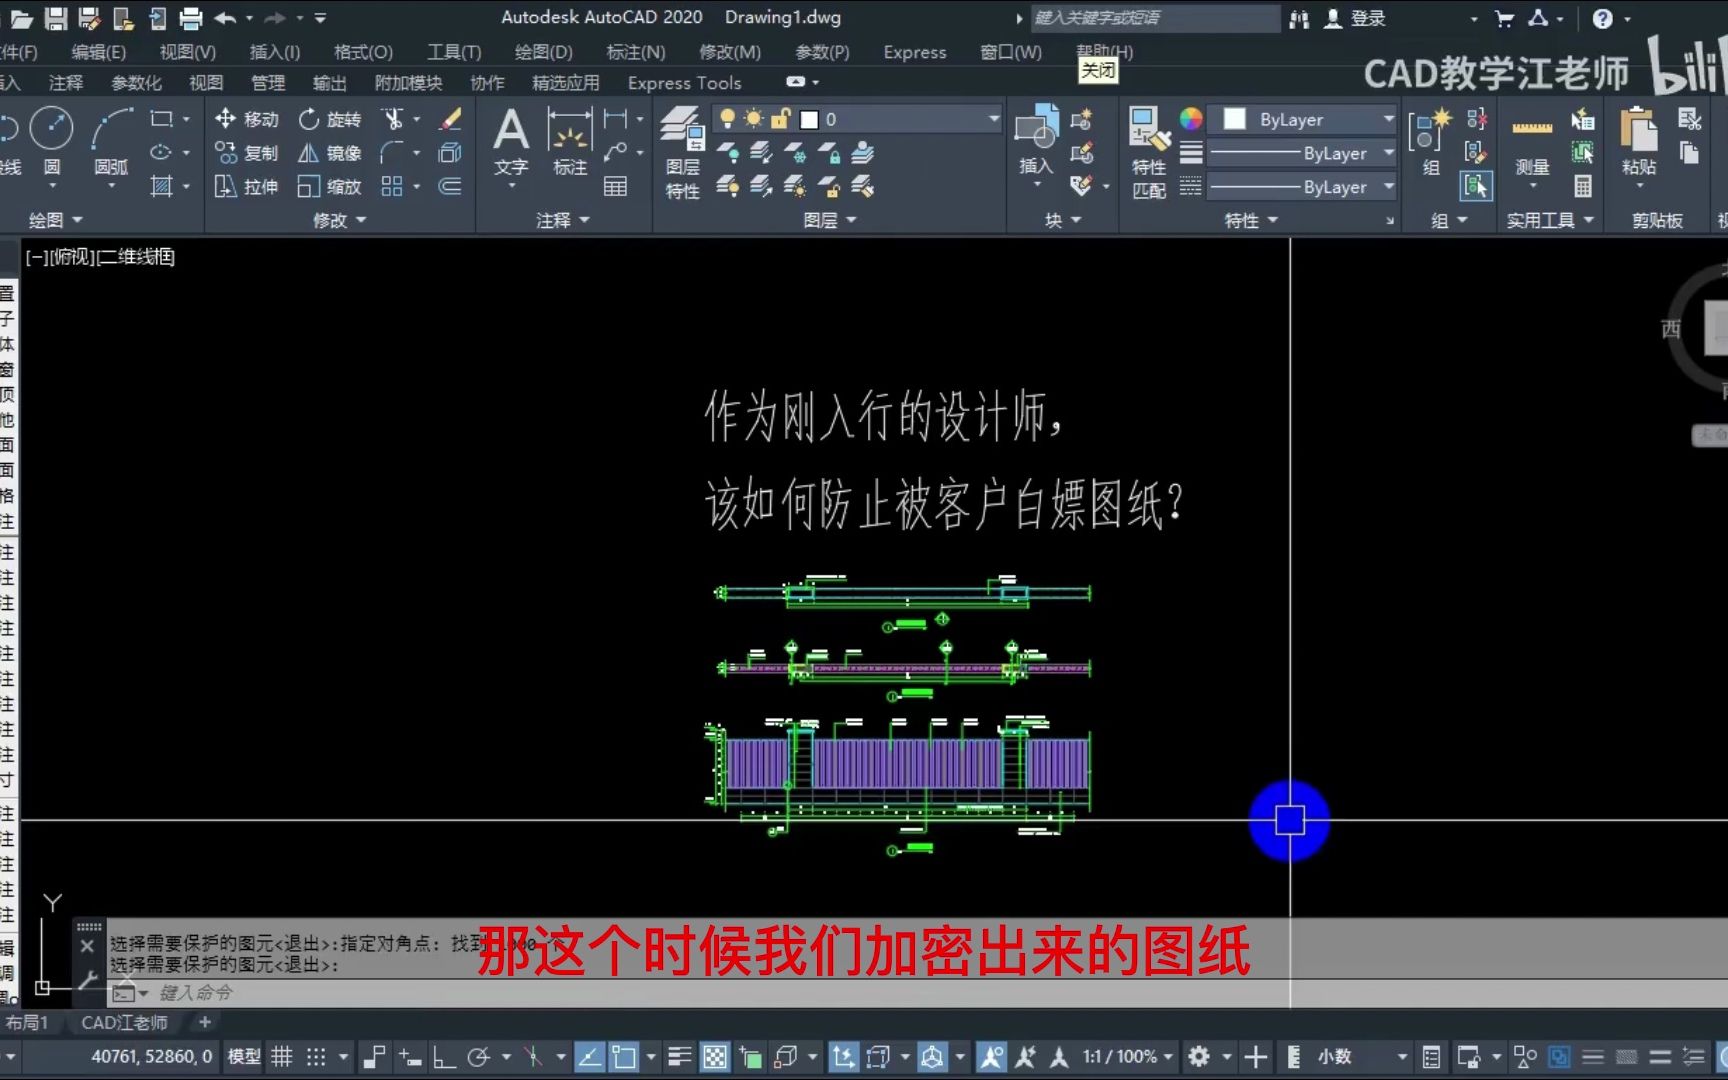The height and width of the screenshot is (1080, 1728).
Task: Switch to the Express Tools ribbon tab
Action: (683, 83)
